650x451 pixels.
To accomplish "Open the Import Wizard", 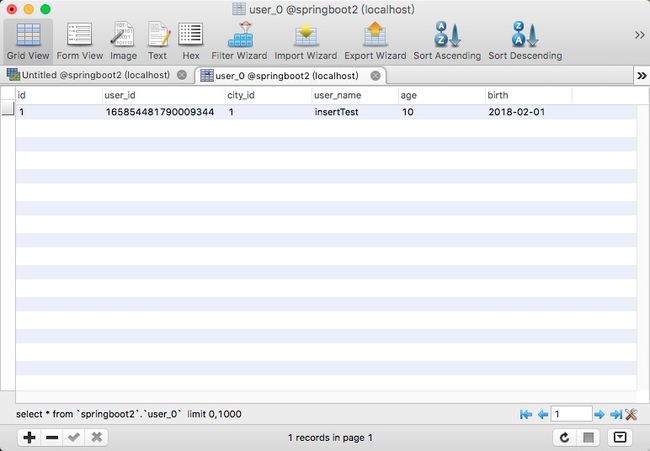I will [x=306, y=41].
